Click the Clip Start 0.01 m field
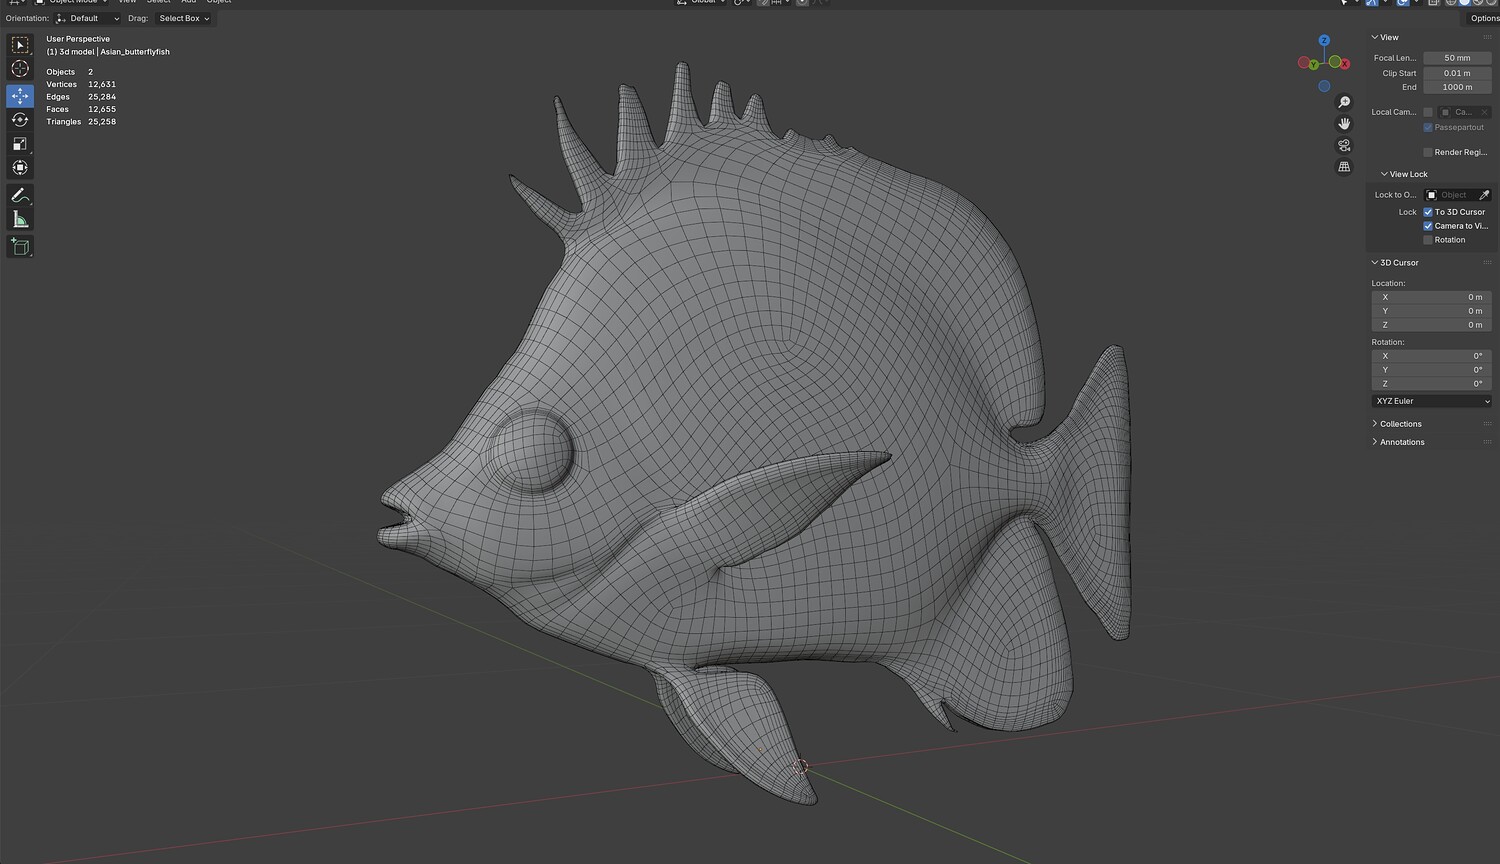1500x864 pixels. (x=1457, y=73)
